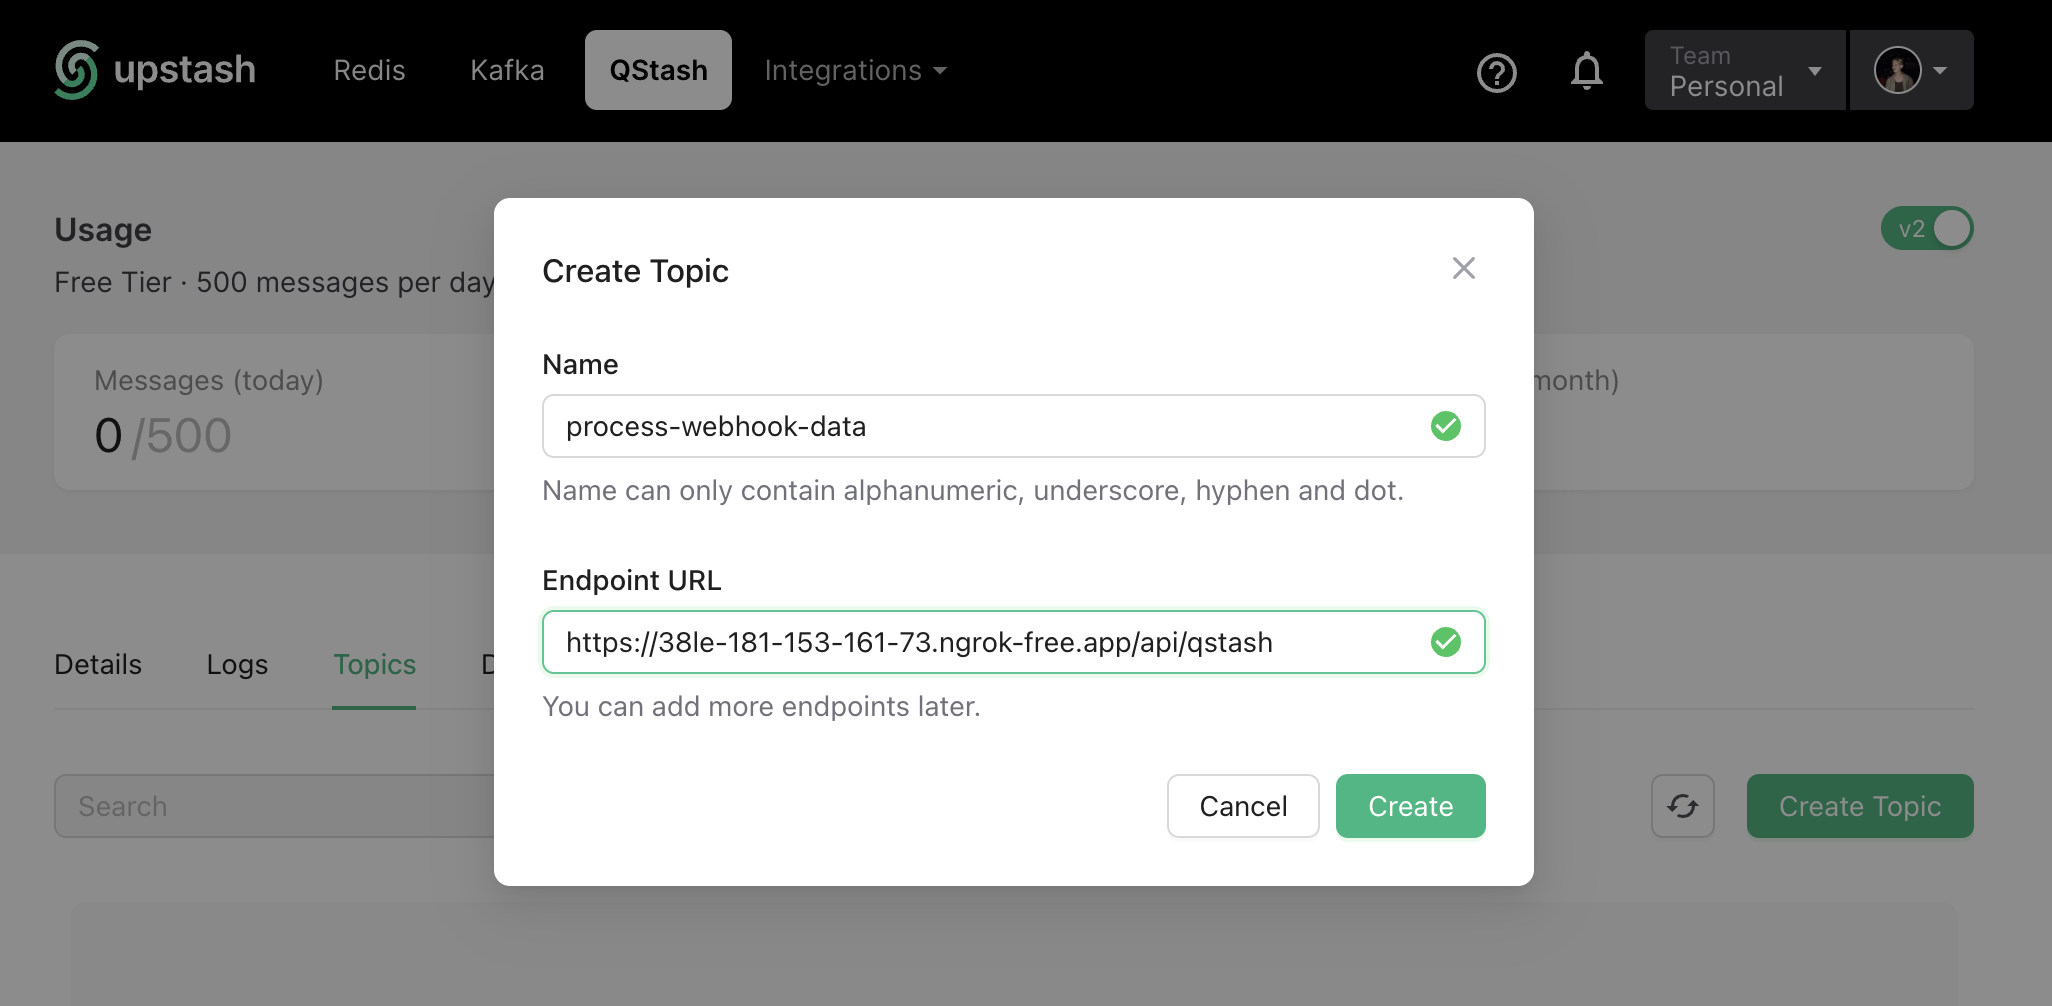Switch the usage view with the v2 toggle
Viewport: 2052px width, 1006px height.
coord(1926,228)
